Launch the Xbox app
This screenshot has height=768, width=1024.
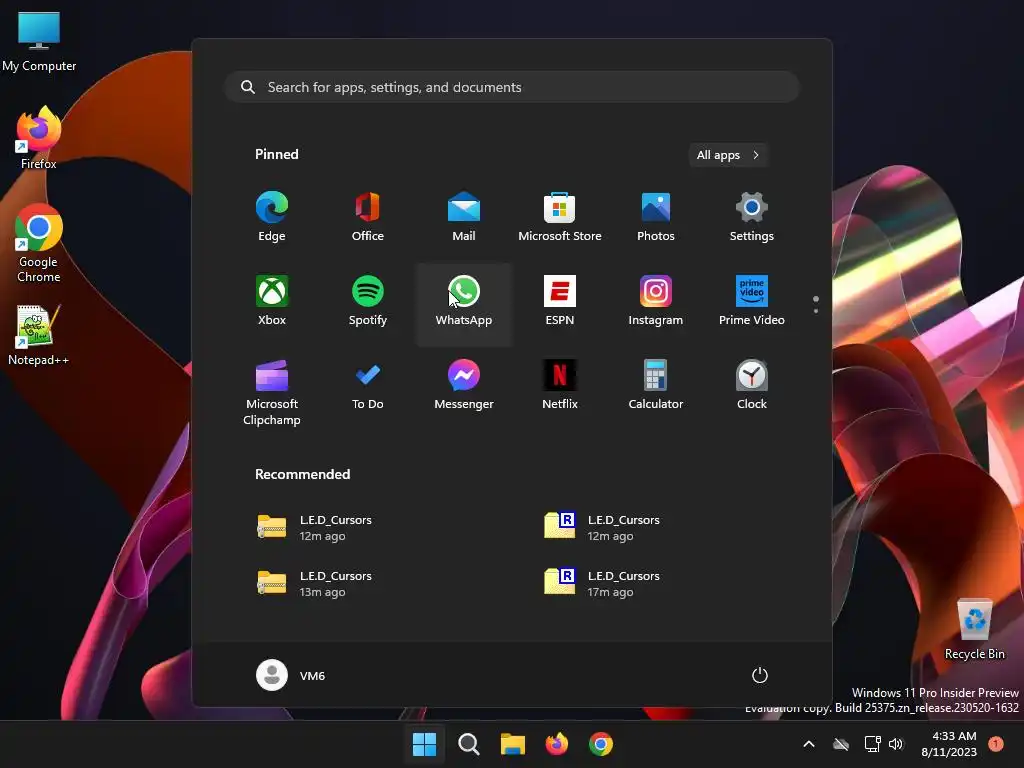272,301
